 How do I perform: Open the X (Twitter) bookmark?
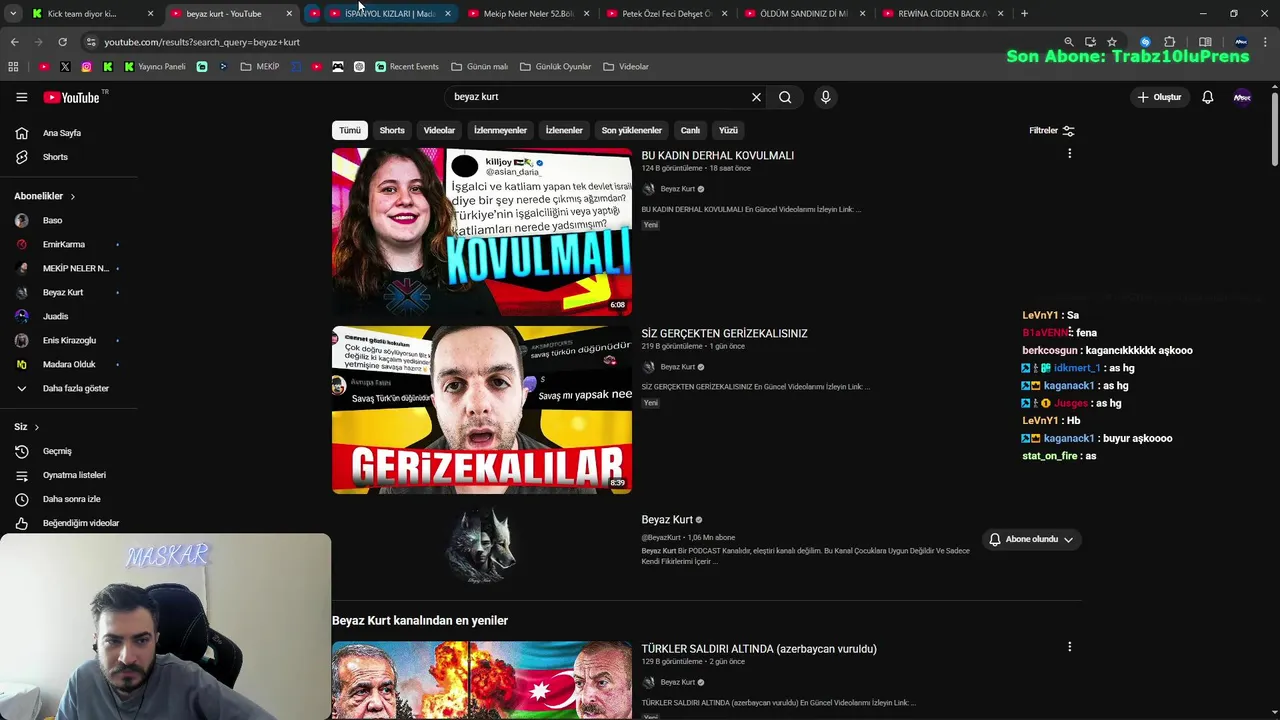(x=65, y=67)
